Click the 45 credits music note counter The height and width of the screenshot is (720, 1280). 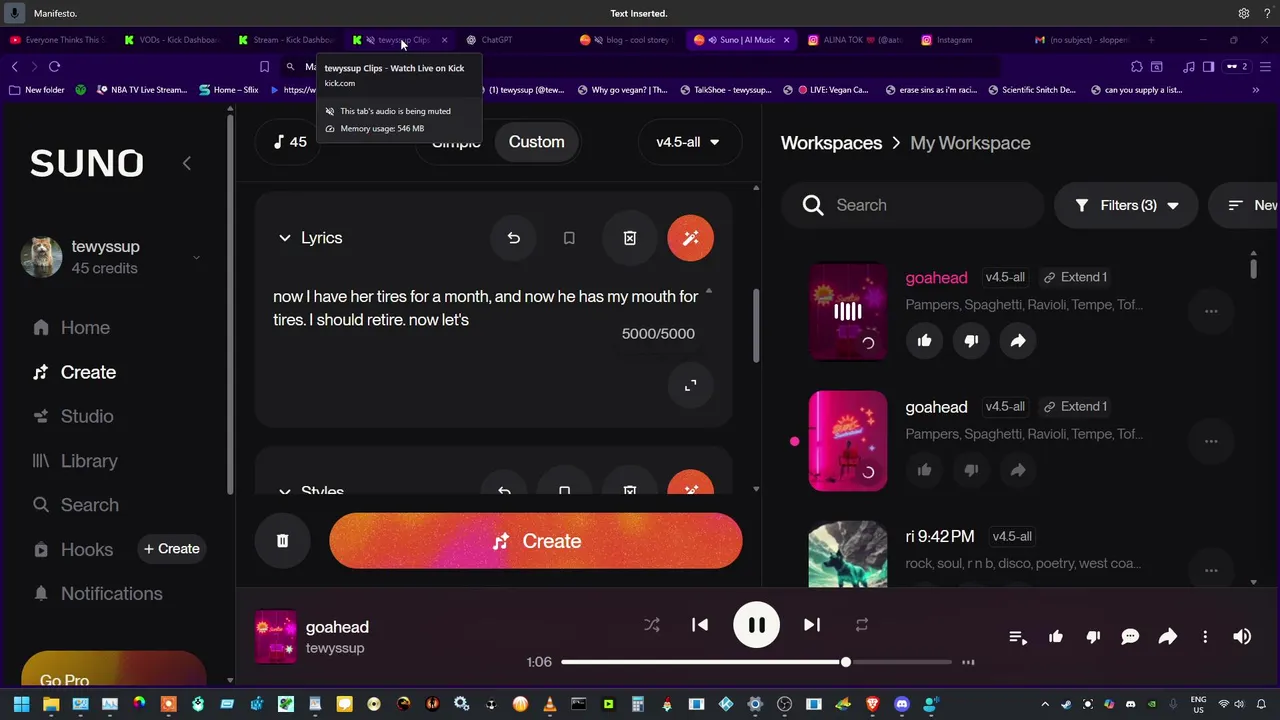289,142
